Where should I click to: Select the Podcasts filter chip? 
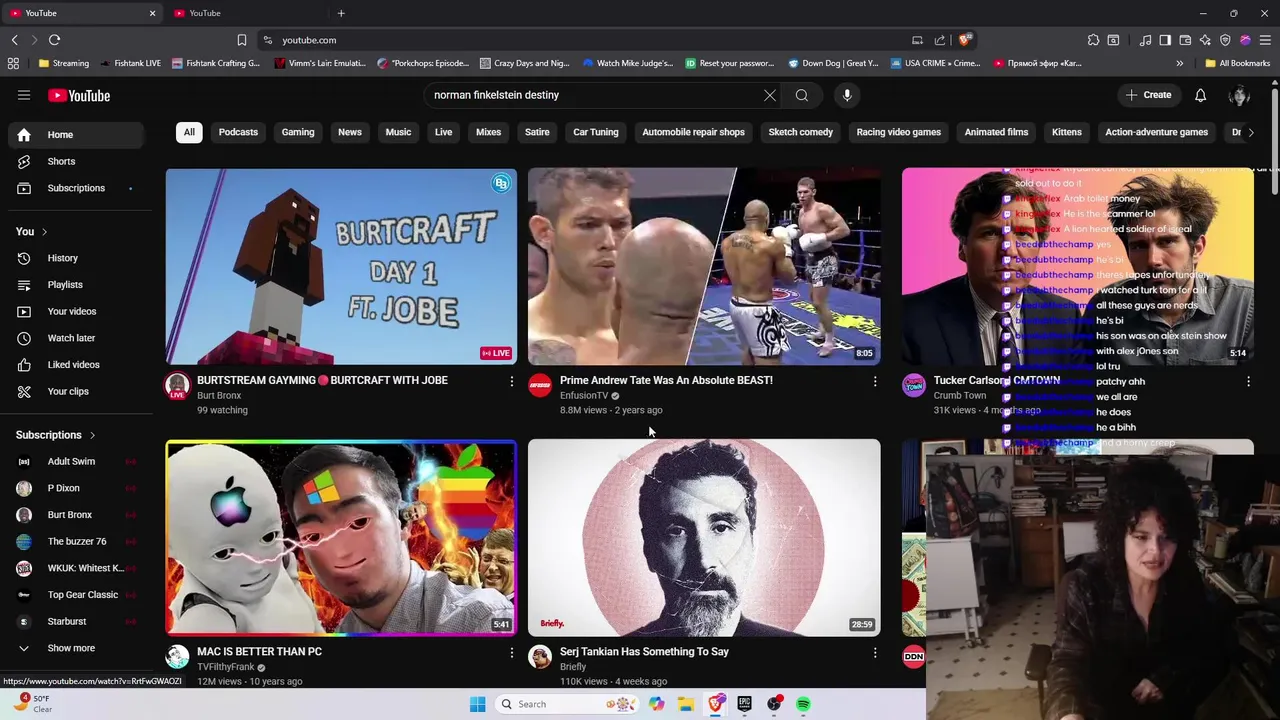[238, 132]
